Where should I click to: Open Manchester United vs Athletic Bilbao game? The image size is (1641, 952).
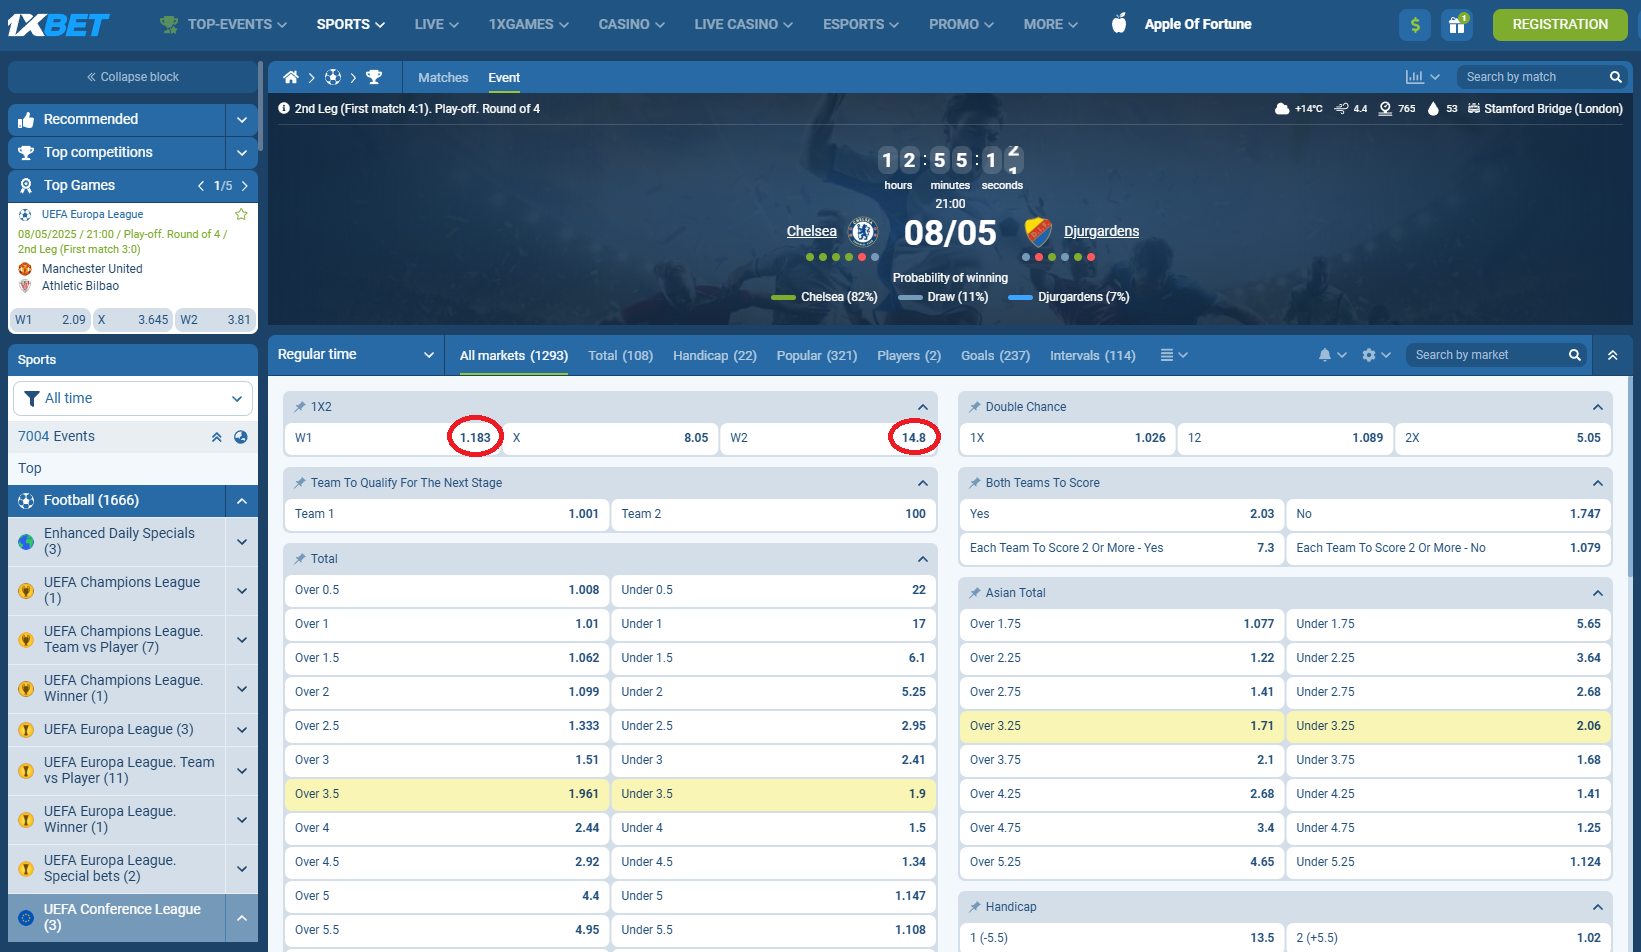(133, 277)
